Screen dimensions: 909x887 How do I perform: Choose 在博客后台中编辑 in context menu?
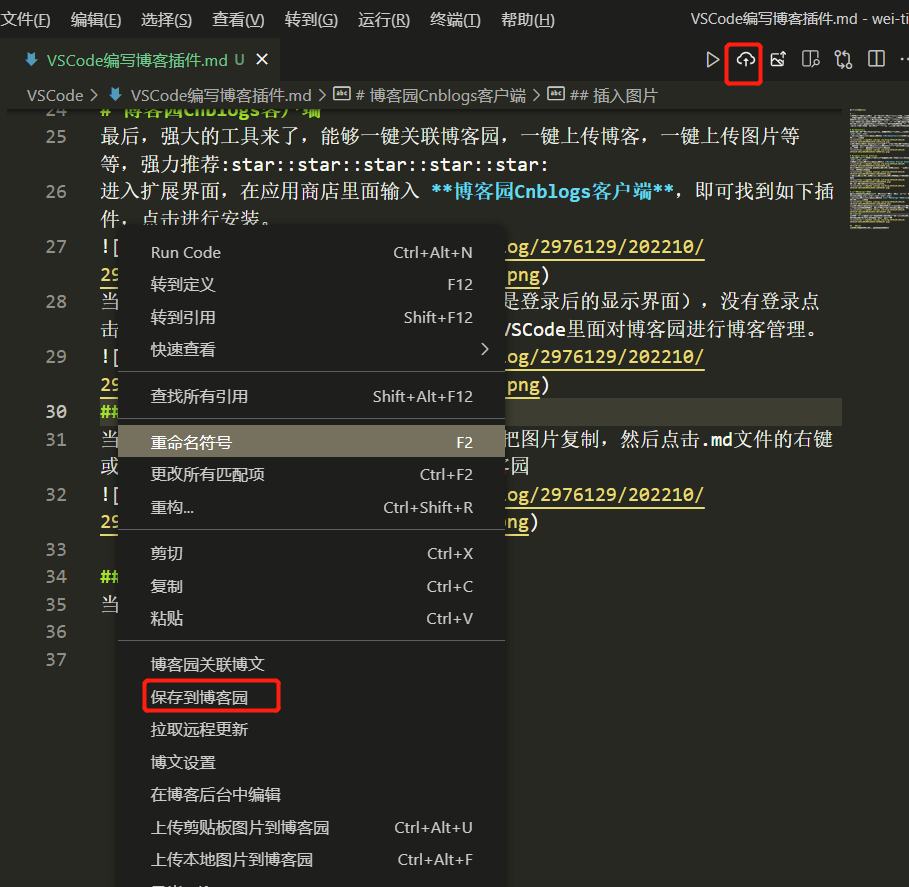tap(311, 794)
